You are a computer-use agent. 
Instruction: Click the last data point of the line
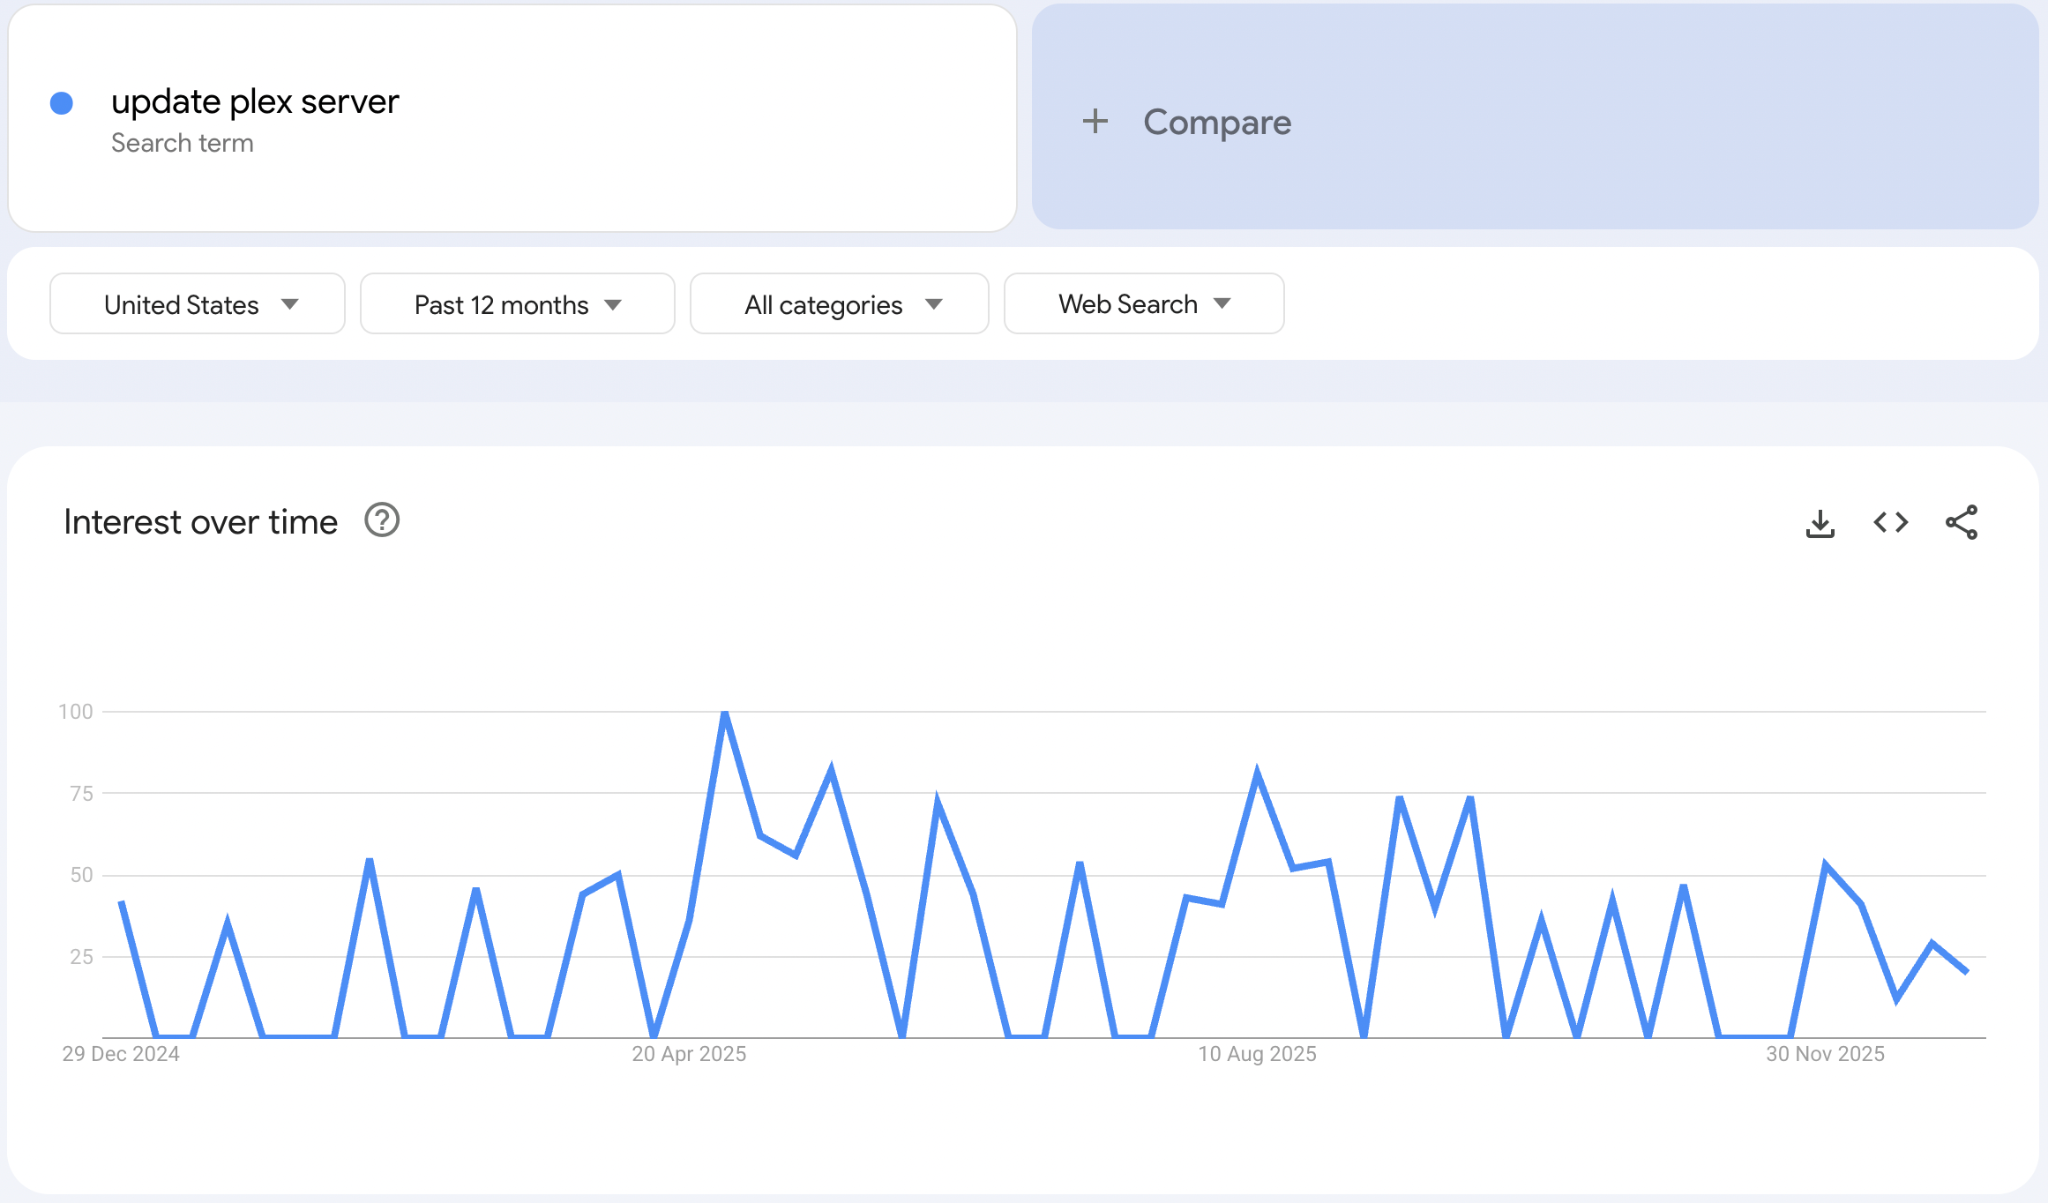coord(1966,971)
